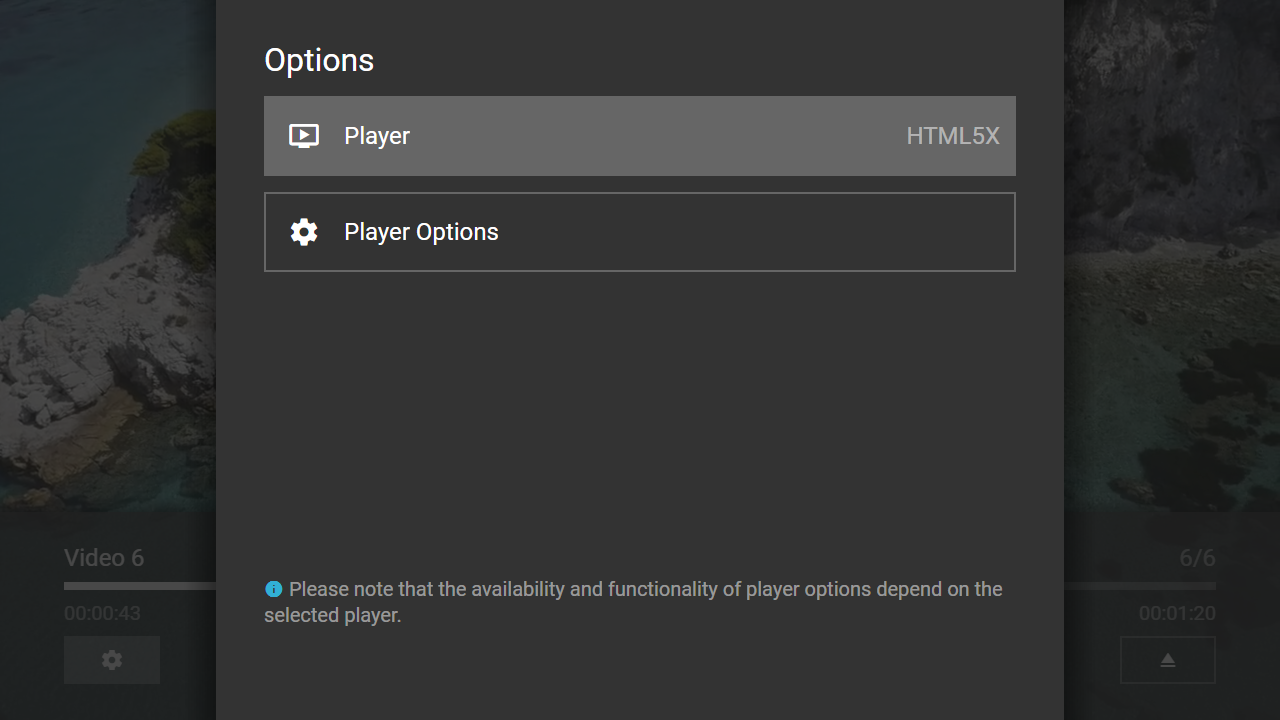Click the 00:00:43 elapsed time
The image size is (1280, 720).
point(102,614)
